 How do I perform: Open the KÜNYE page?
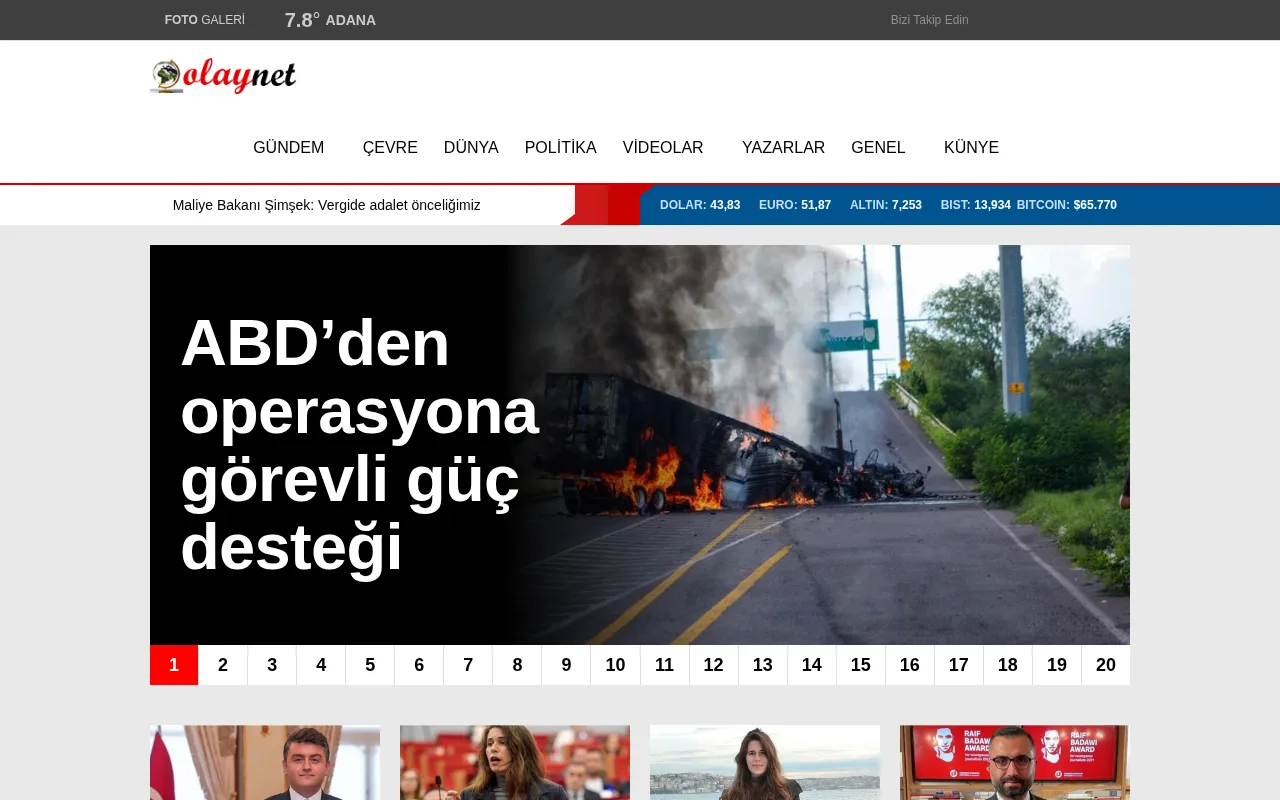(971, 147)
